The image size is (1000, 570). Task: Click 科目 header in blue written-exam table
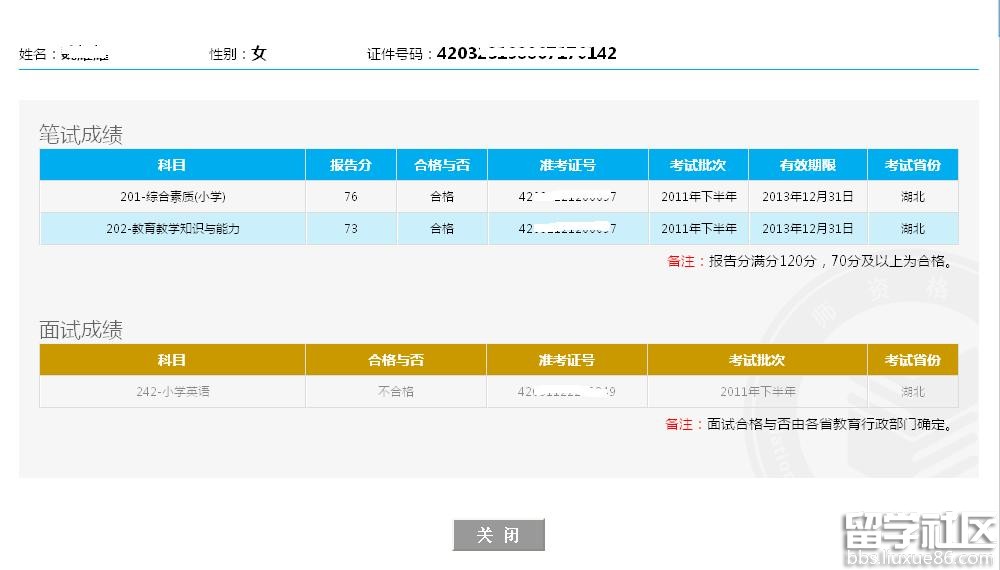coord(172,165)
